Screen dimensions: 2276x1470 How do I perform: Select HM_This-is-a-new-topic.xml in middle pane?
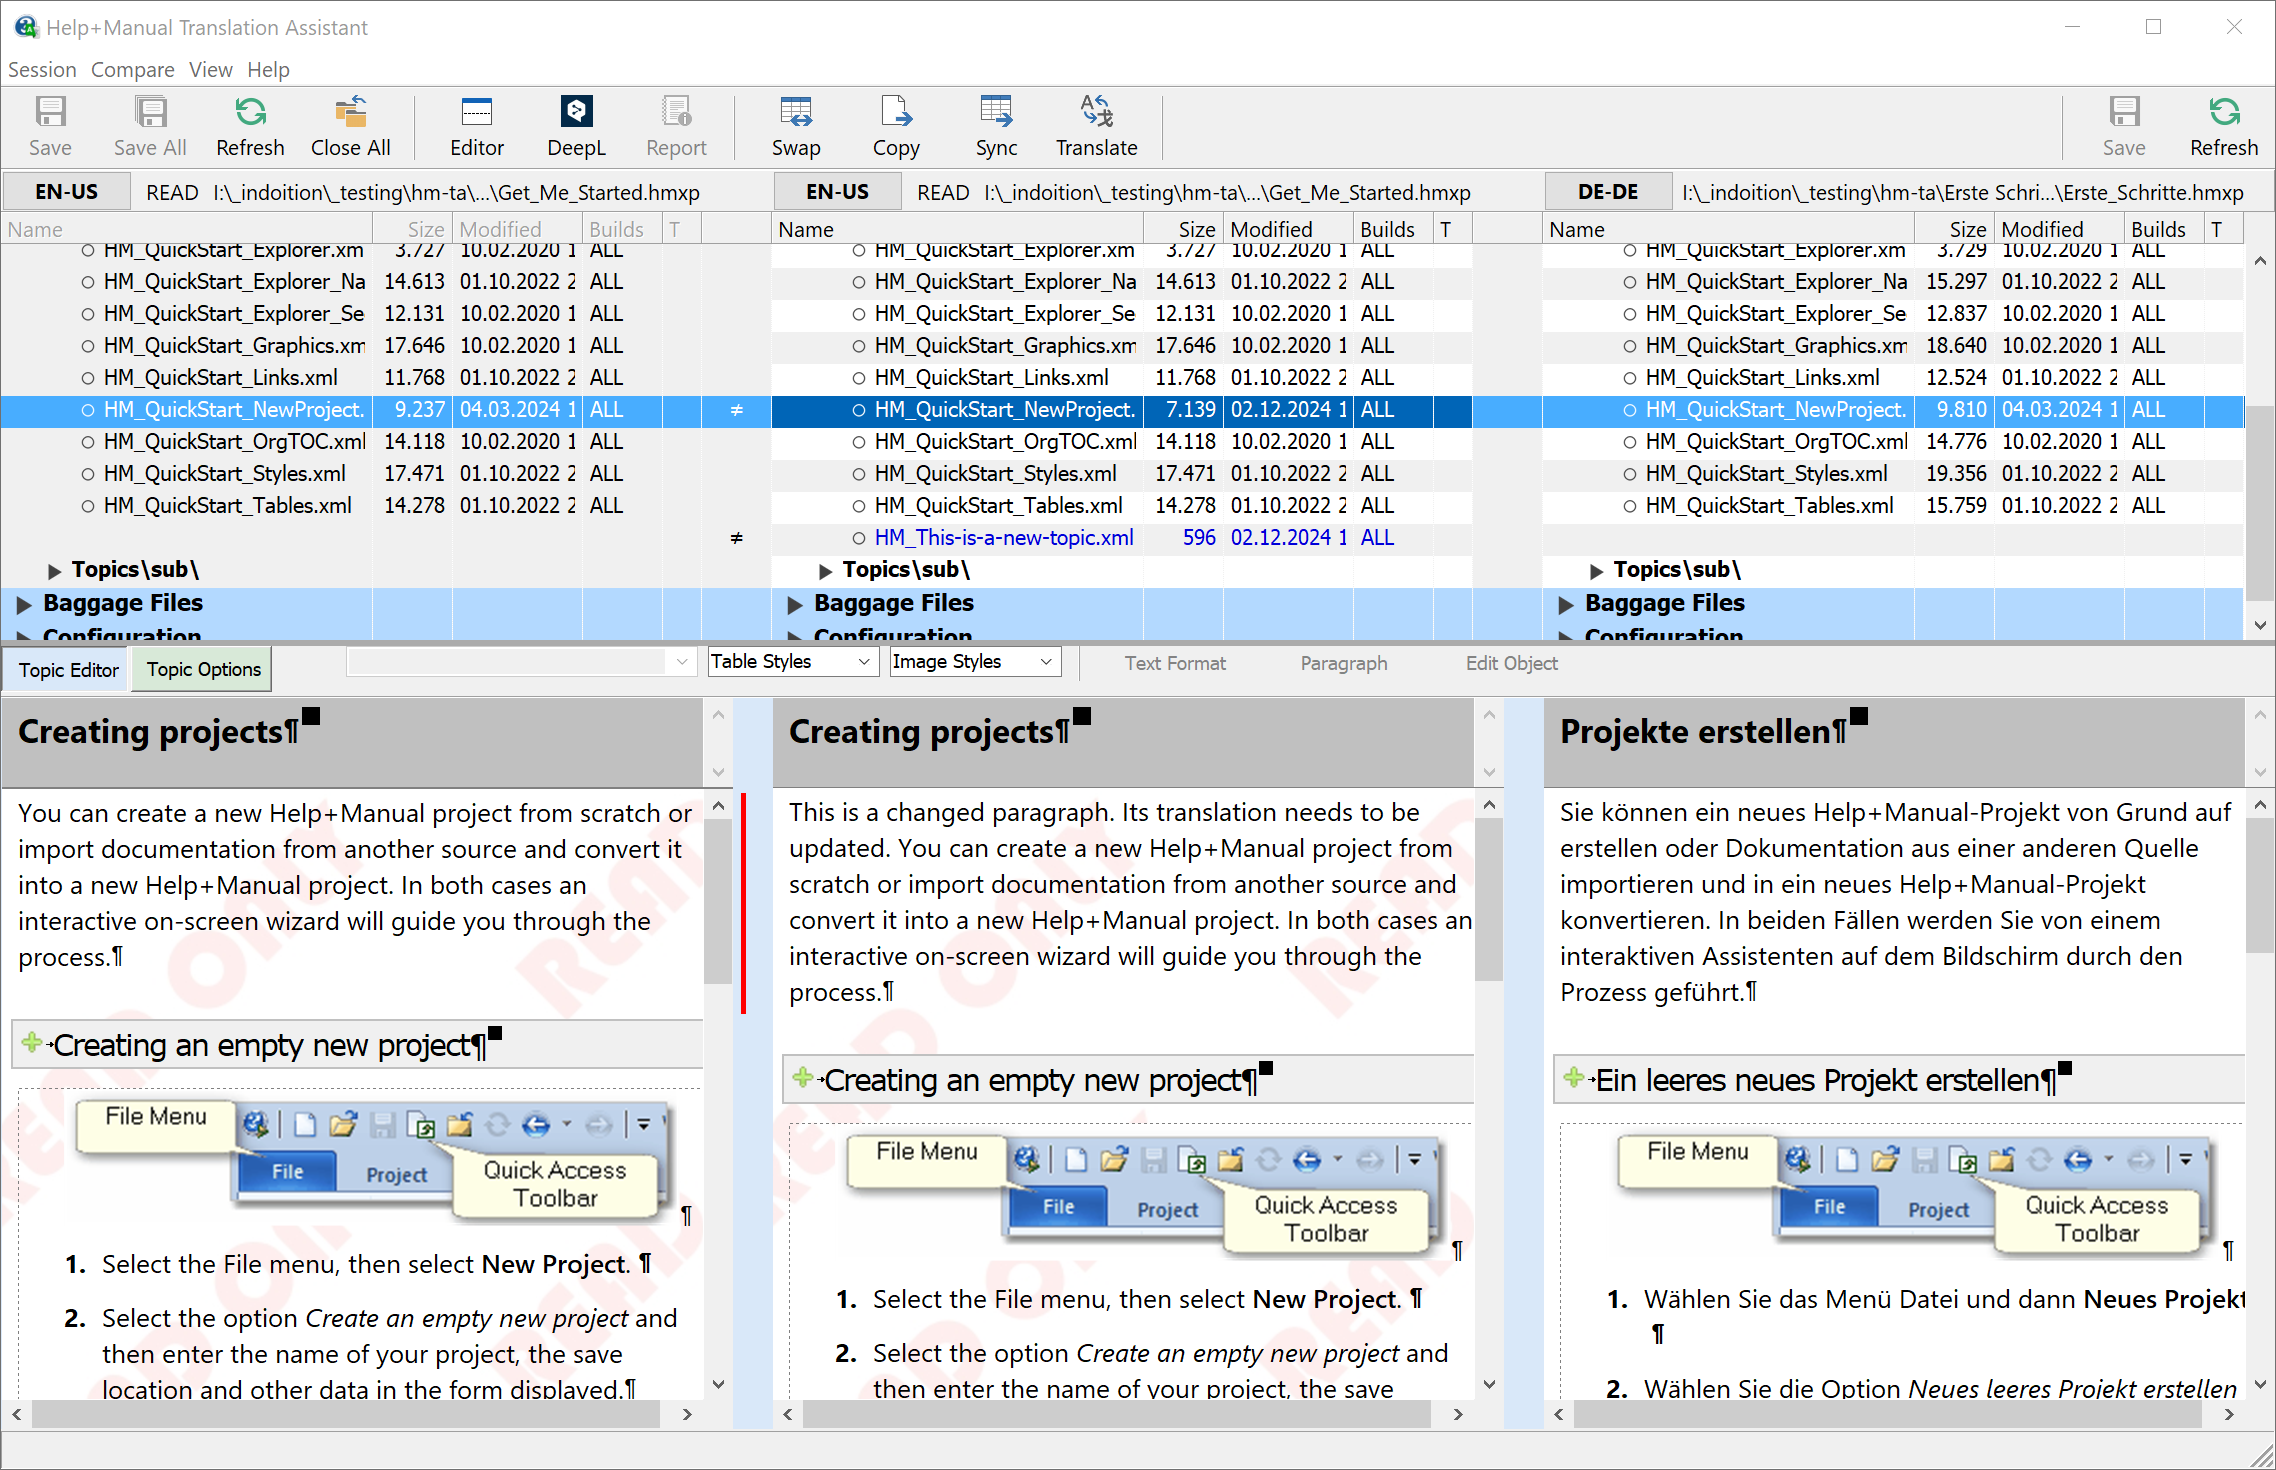(1004, 538)
